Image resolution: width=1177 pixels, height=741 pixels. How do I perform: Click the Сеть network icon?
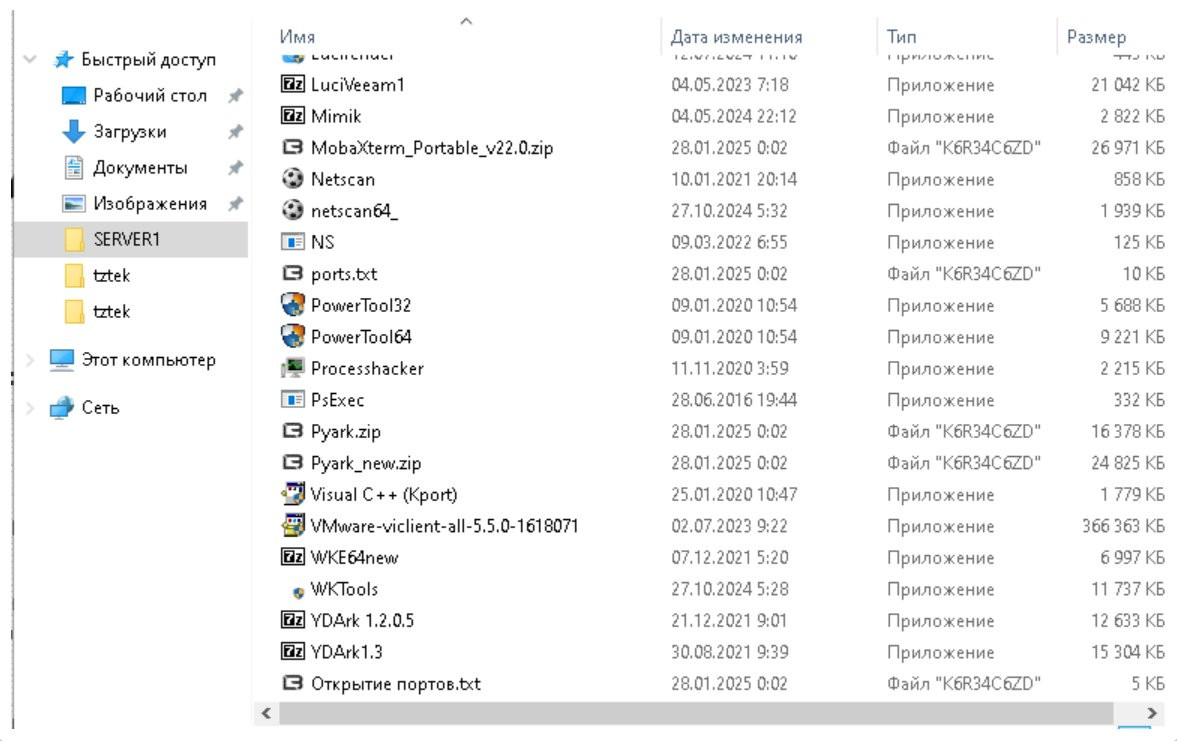[62, 408]
